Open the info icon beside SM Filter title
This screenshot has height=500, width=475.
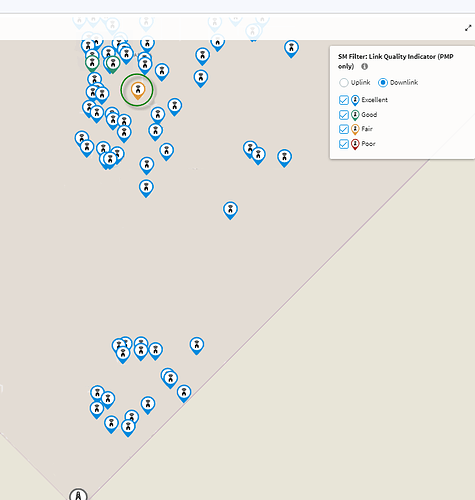coord(365,66)
